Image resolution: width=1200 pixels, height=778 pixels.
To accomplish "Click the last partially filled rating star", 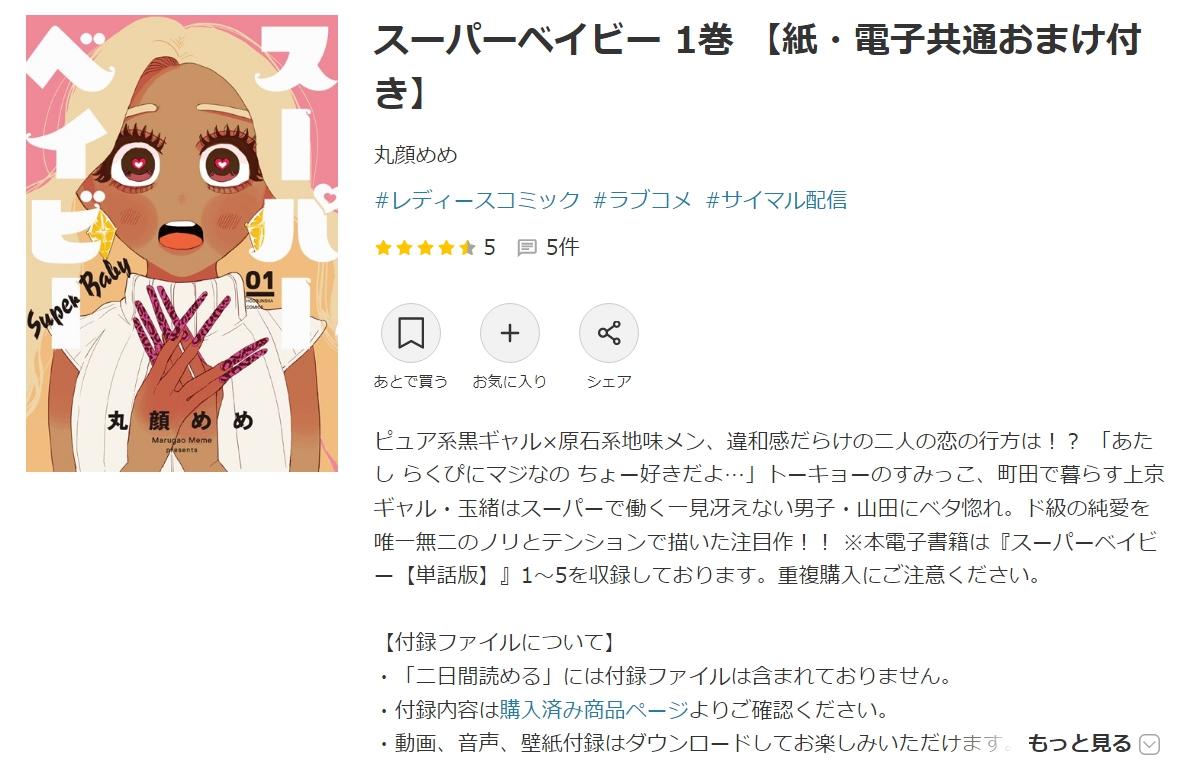I will click(467, 248).
